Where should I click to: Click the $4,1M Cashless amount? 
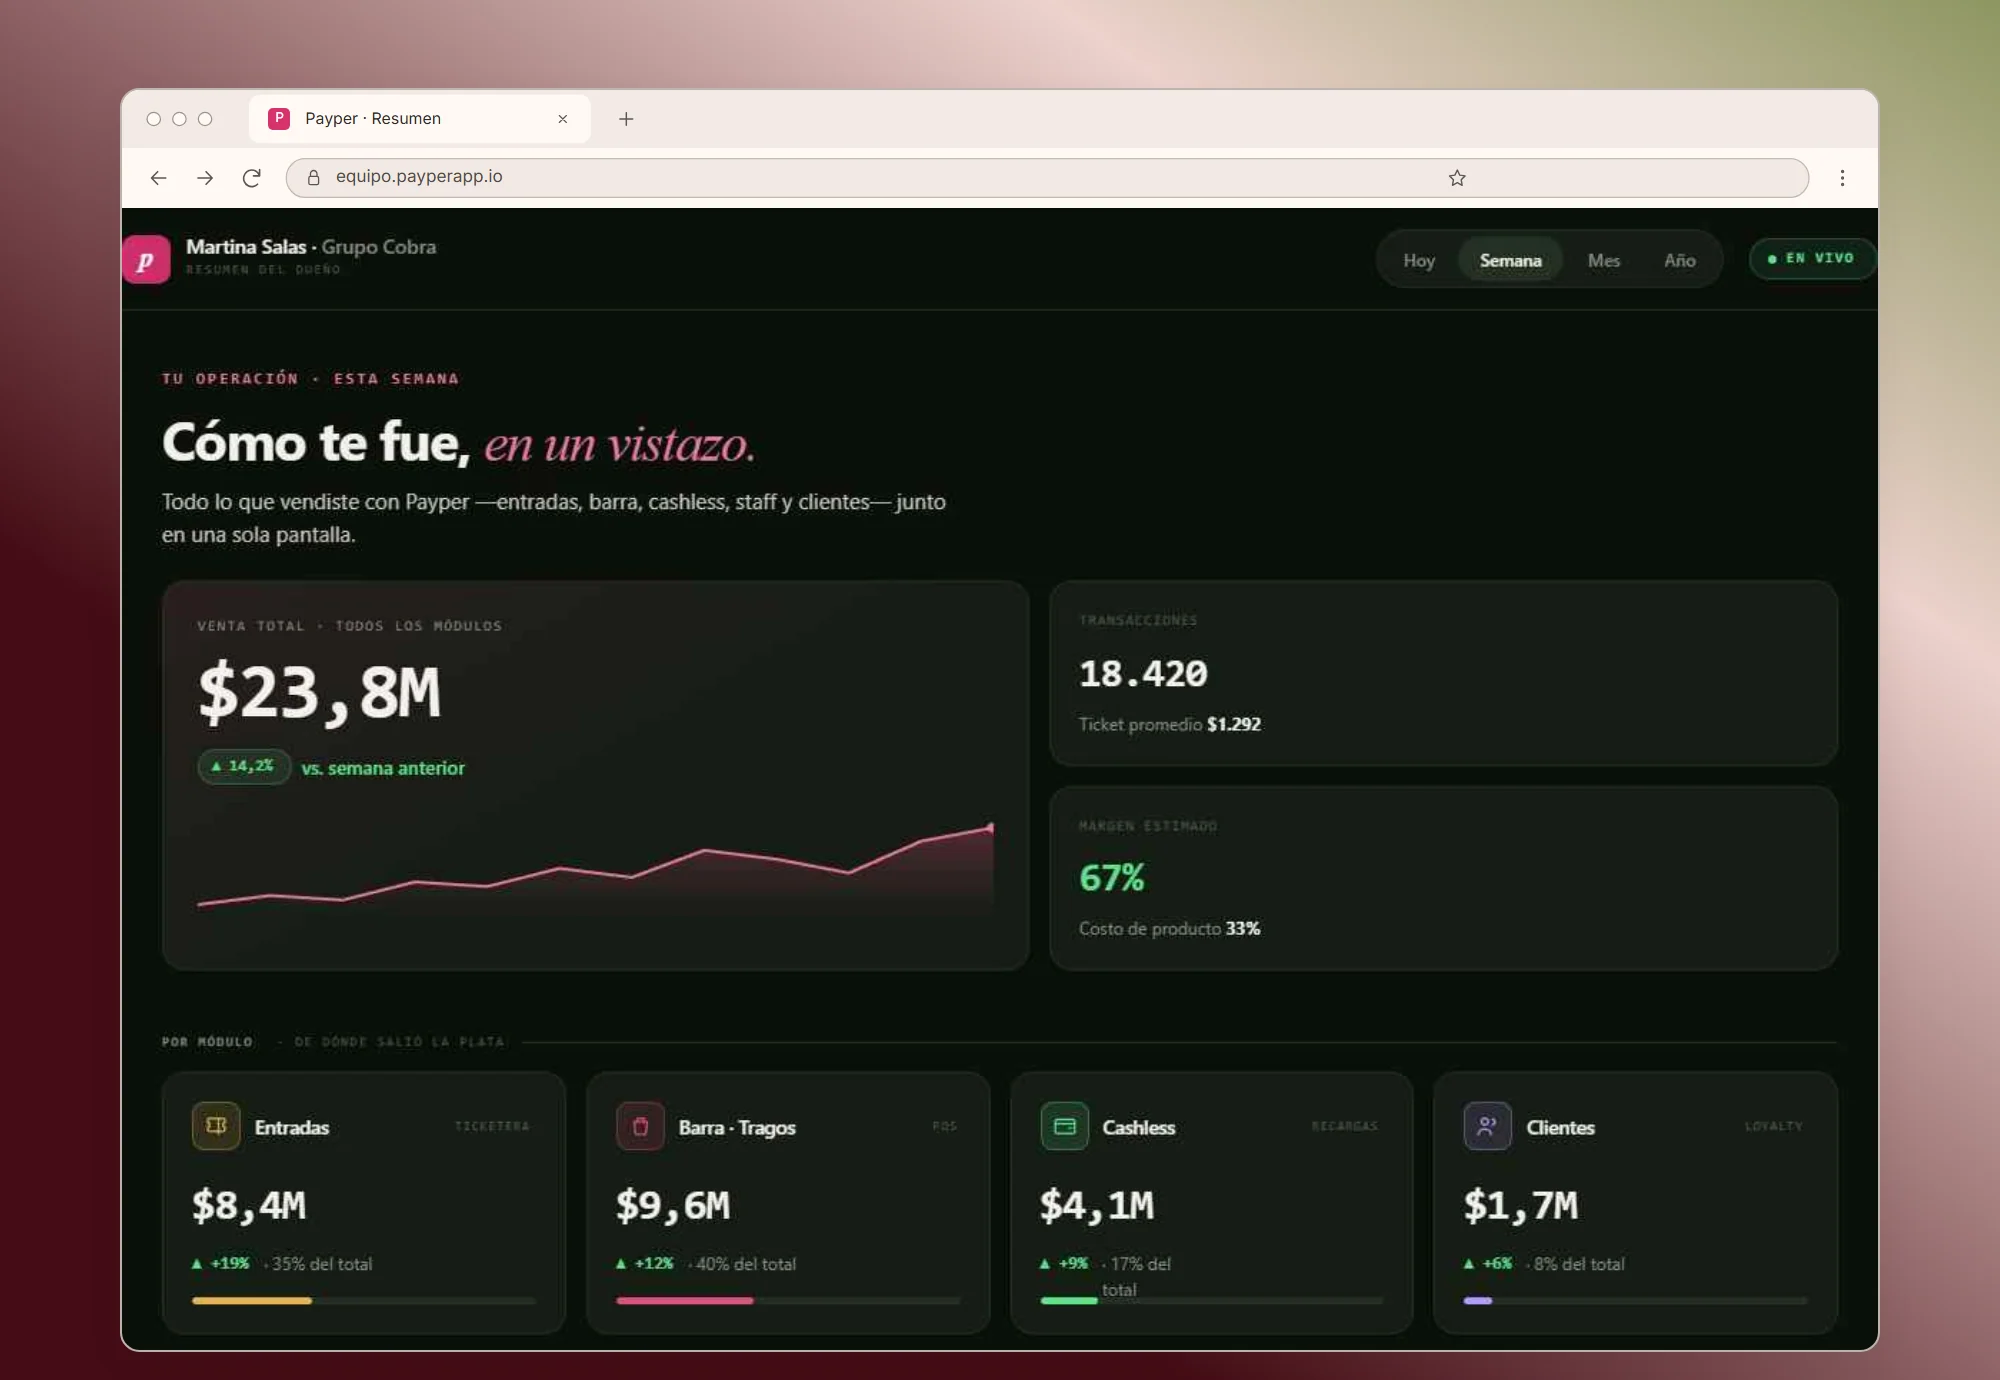click(1097, 1206)
